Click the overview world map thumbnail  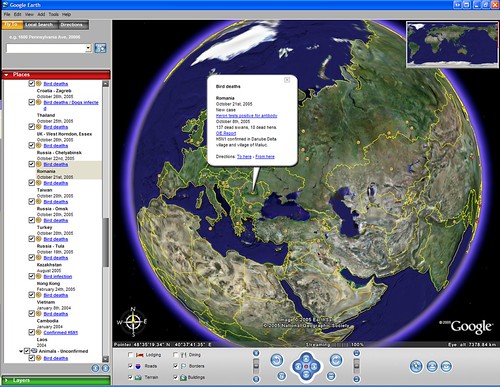pos(452,44)
